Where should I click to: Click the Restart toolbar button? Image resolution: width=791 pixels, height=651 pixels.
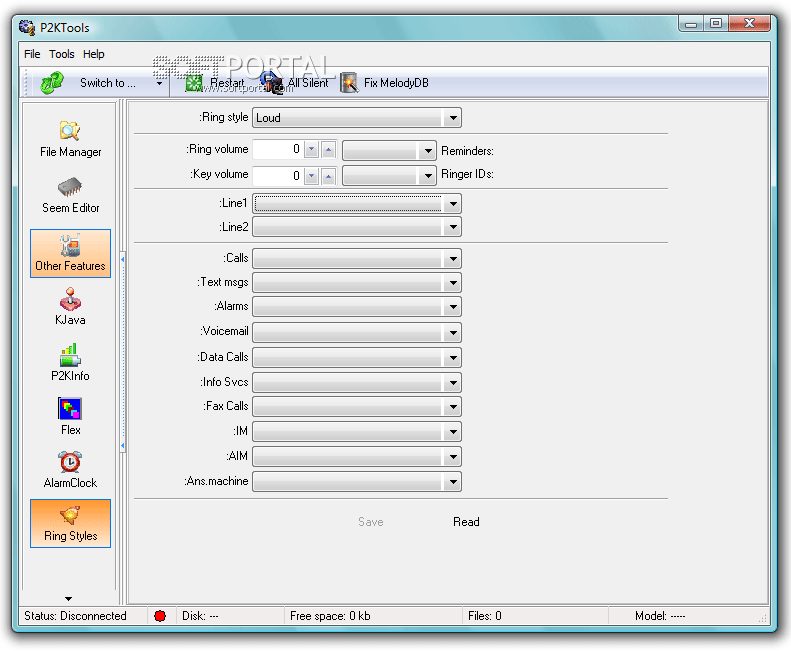click(214, 83)
